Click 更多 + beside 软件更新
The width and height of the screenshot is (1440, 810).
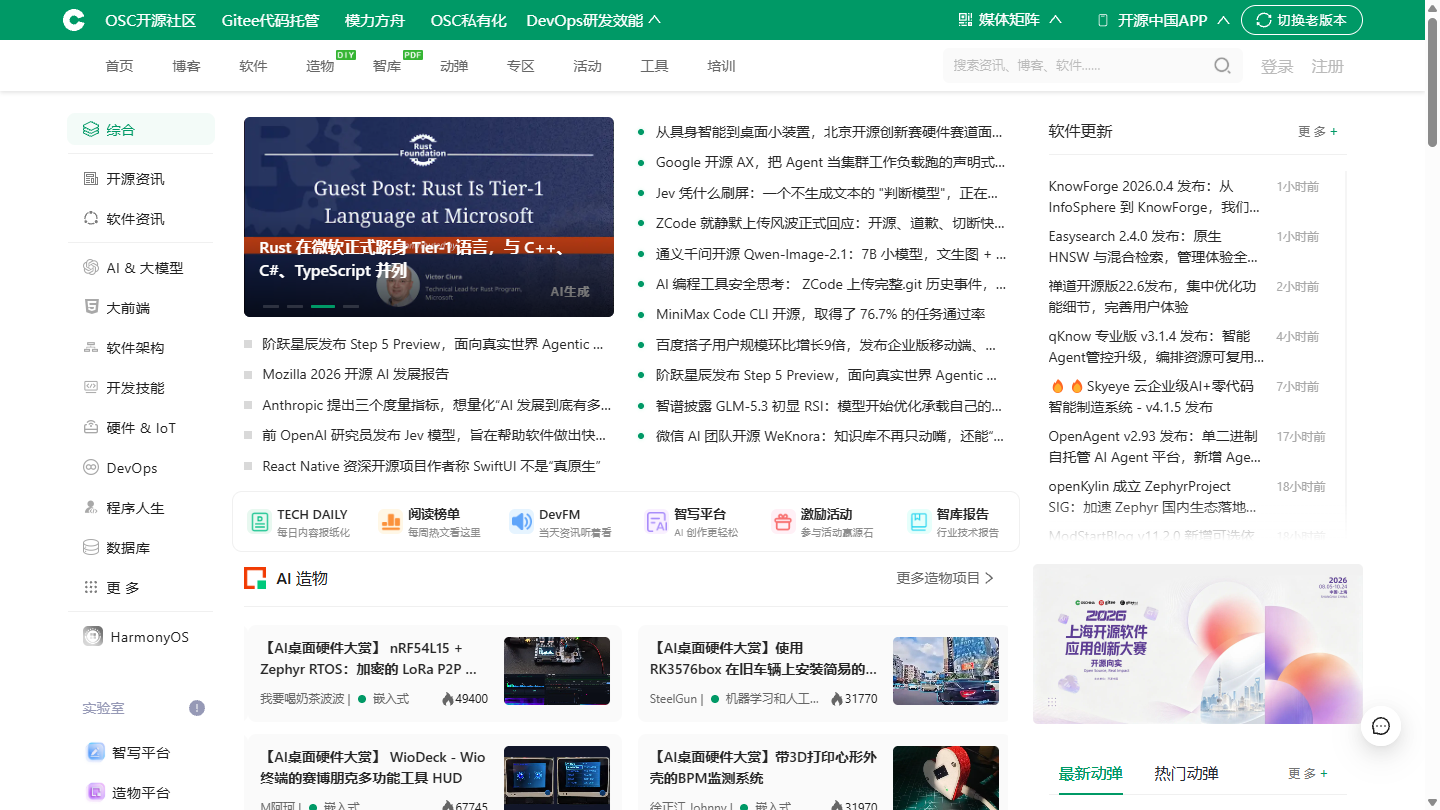click(1317, 131)
